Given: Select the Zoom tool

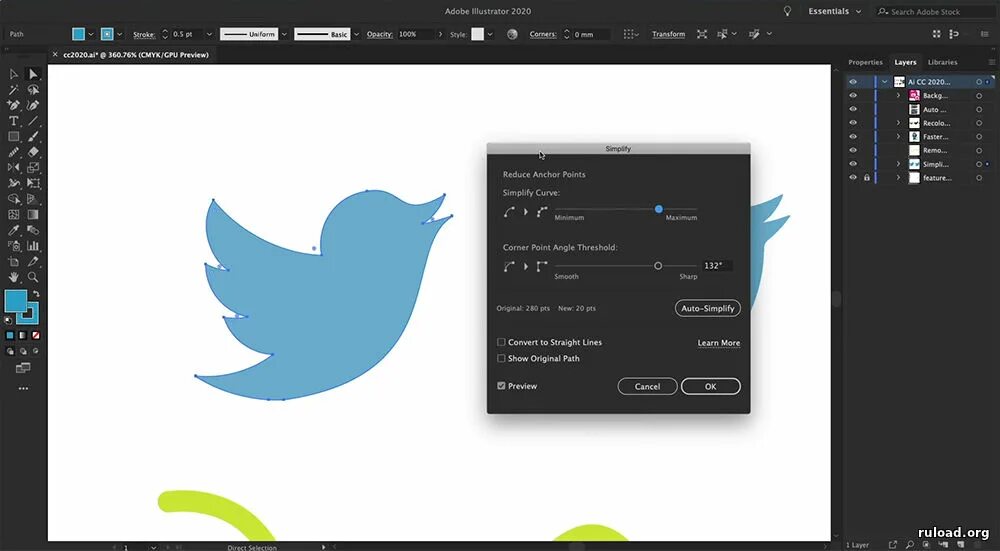Looking at the screenshot, I should coord(33,277).
